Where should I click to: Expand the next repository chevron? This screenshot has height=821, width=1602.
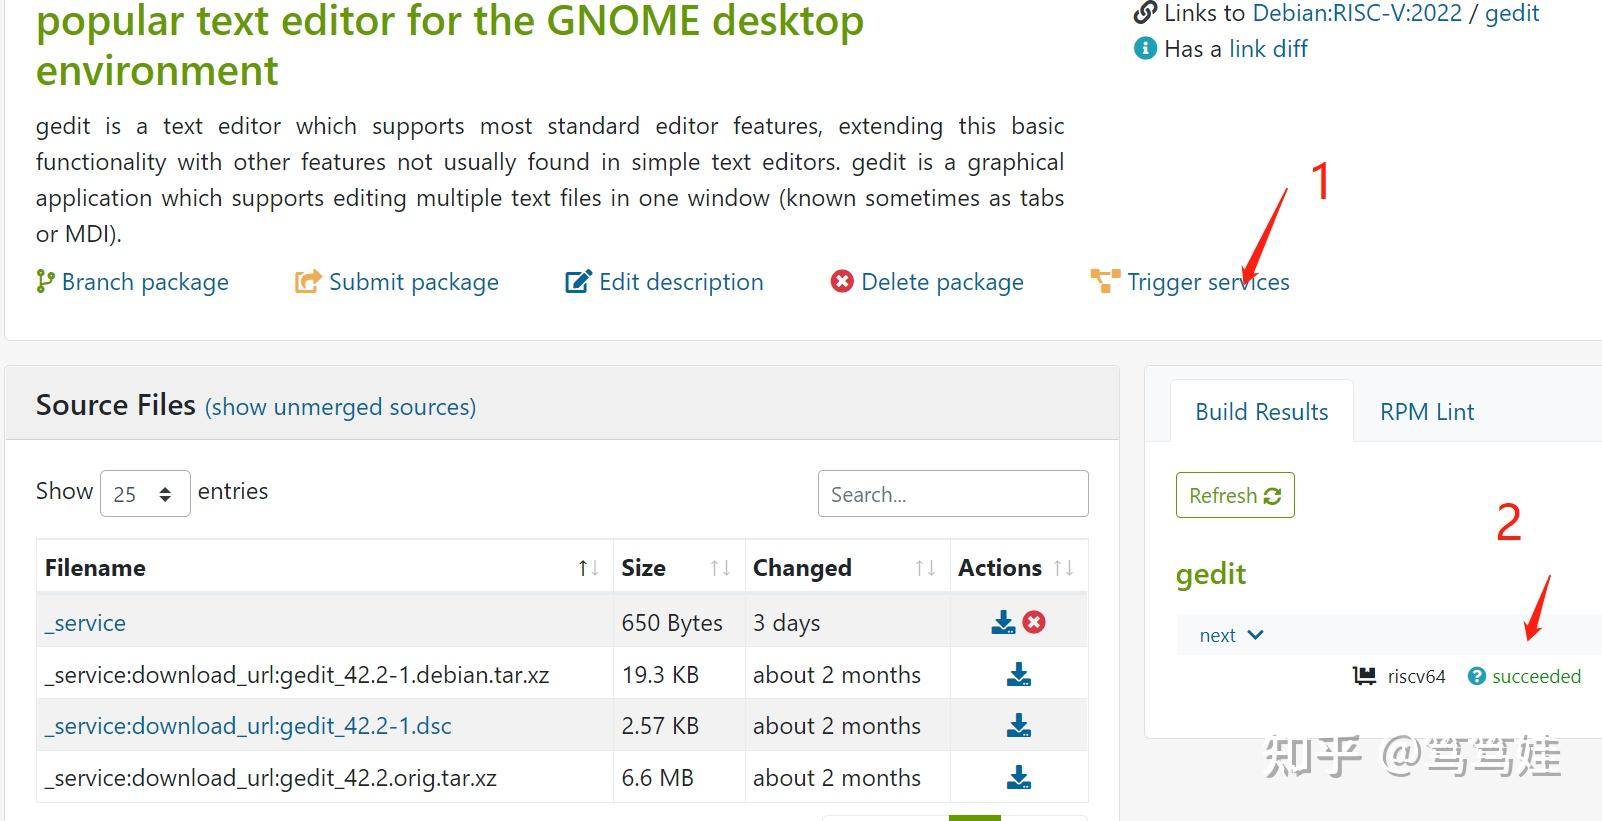click(1256, 635)
